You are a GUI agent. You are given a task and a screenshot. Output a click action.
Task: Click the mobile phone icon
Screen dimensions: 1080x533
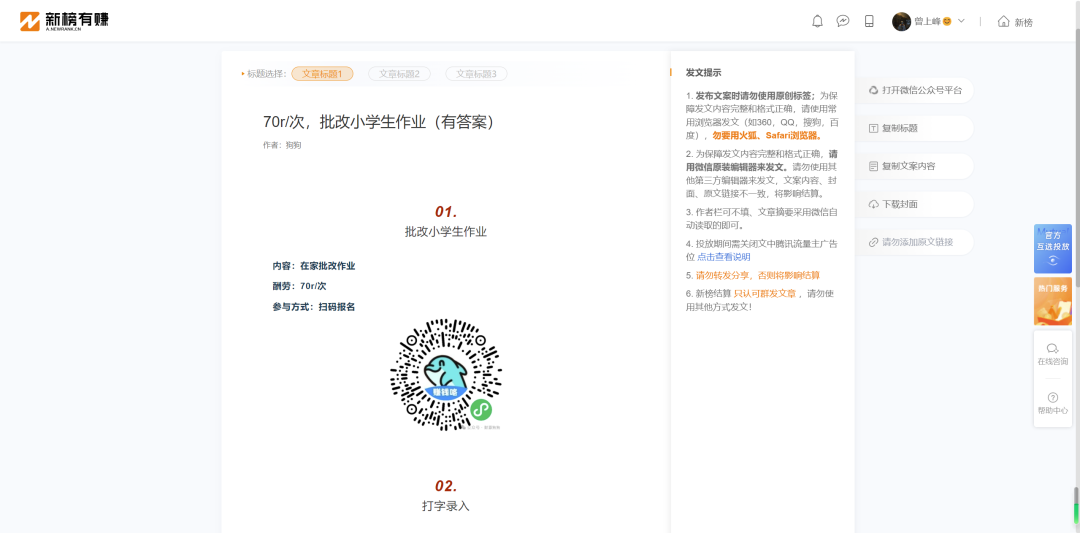[869, 21]
